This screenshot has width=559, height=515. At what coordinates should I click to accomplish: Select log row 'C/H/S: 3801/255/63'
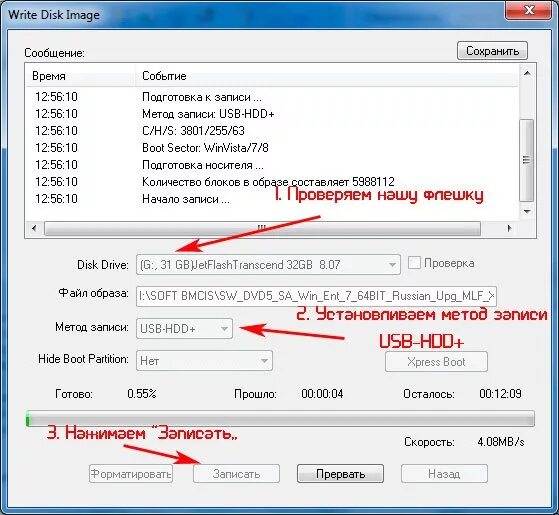272,131
